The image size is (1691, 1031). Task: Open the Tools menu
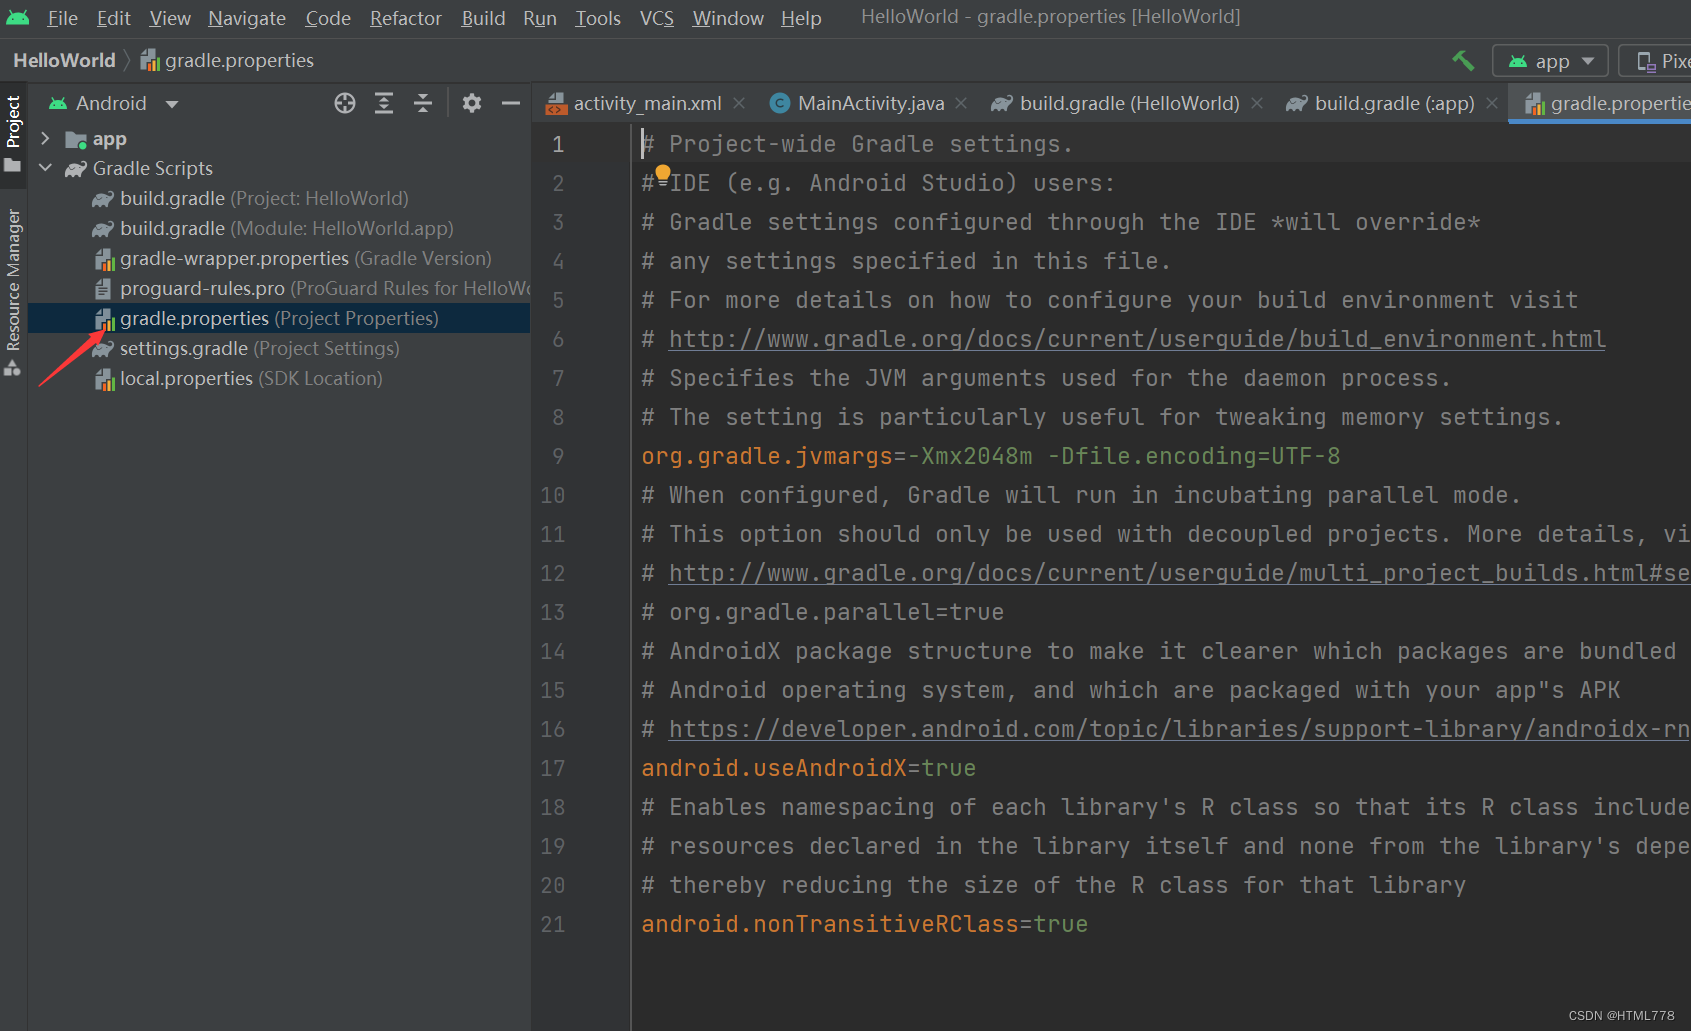pos(598,18)
